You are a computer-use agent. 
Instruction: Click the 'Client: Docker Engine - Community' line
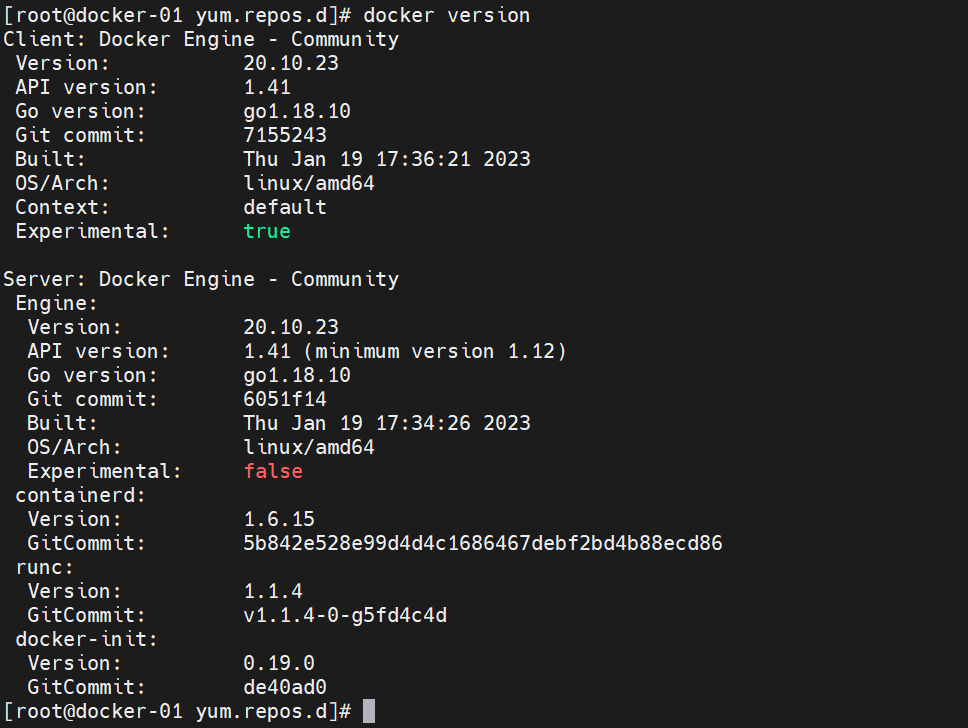coord(201,39)
